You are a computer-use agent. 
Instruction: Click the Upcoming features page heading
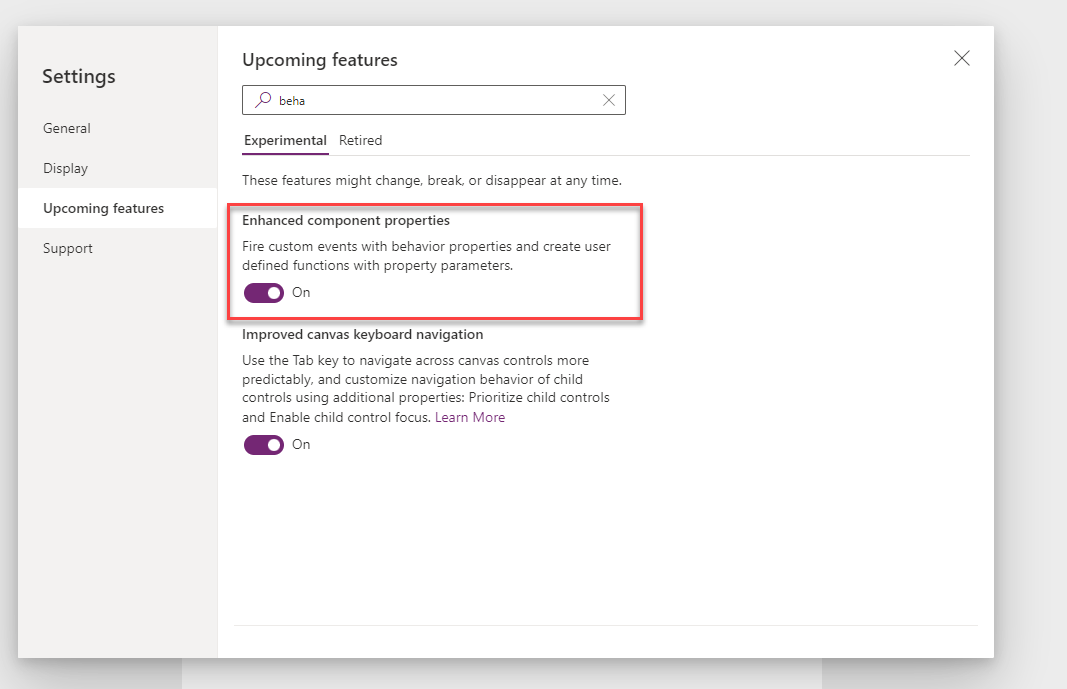pos(320,60)
